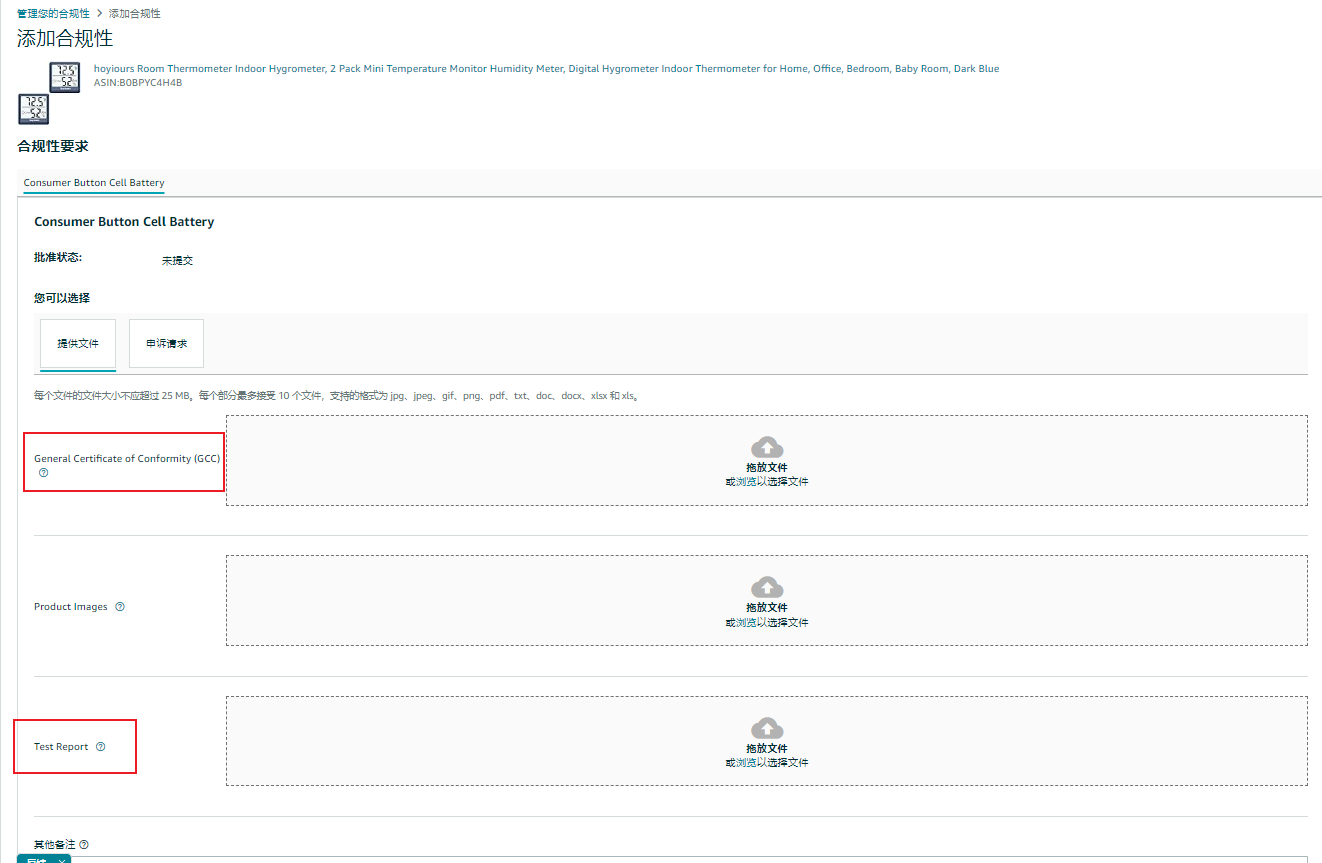Image resolution: width=1322 pixels, height=863 pixels.
Task: Click the 浏览 link in the GCC upload area
Action: (745, 482)
